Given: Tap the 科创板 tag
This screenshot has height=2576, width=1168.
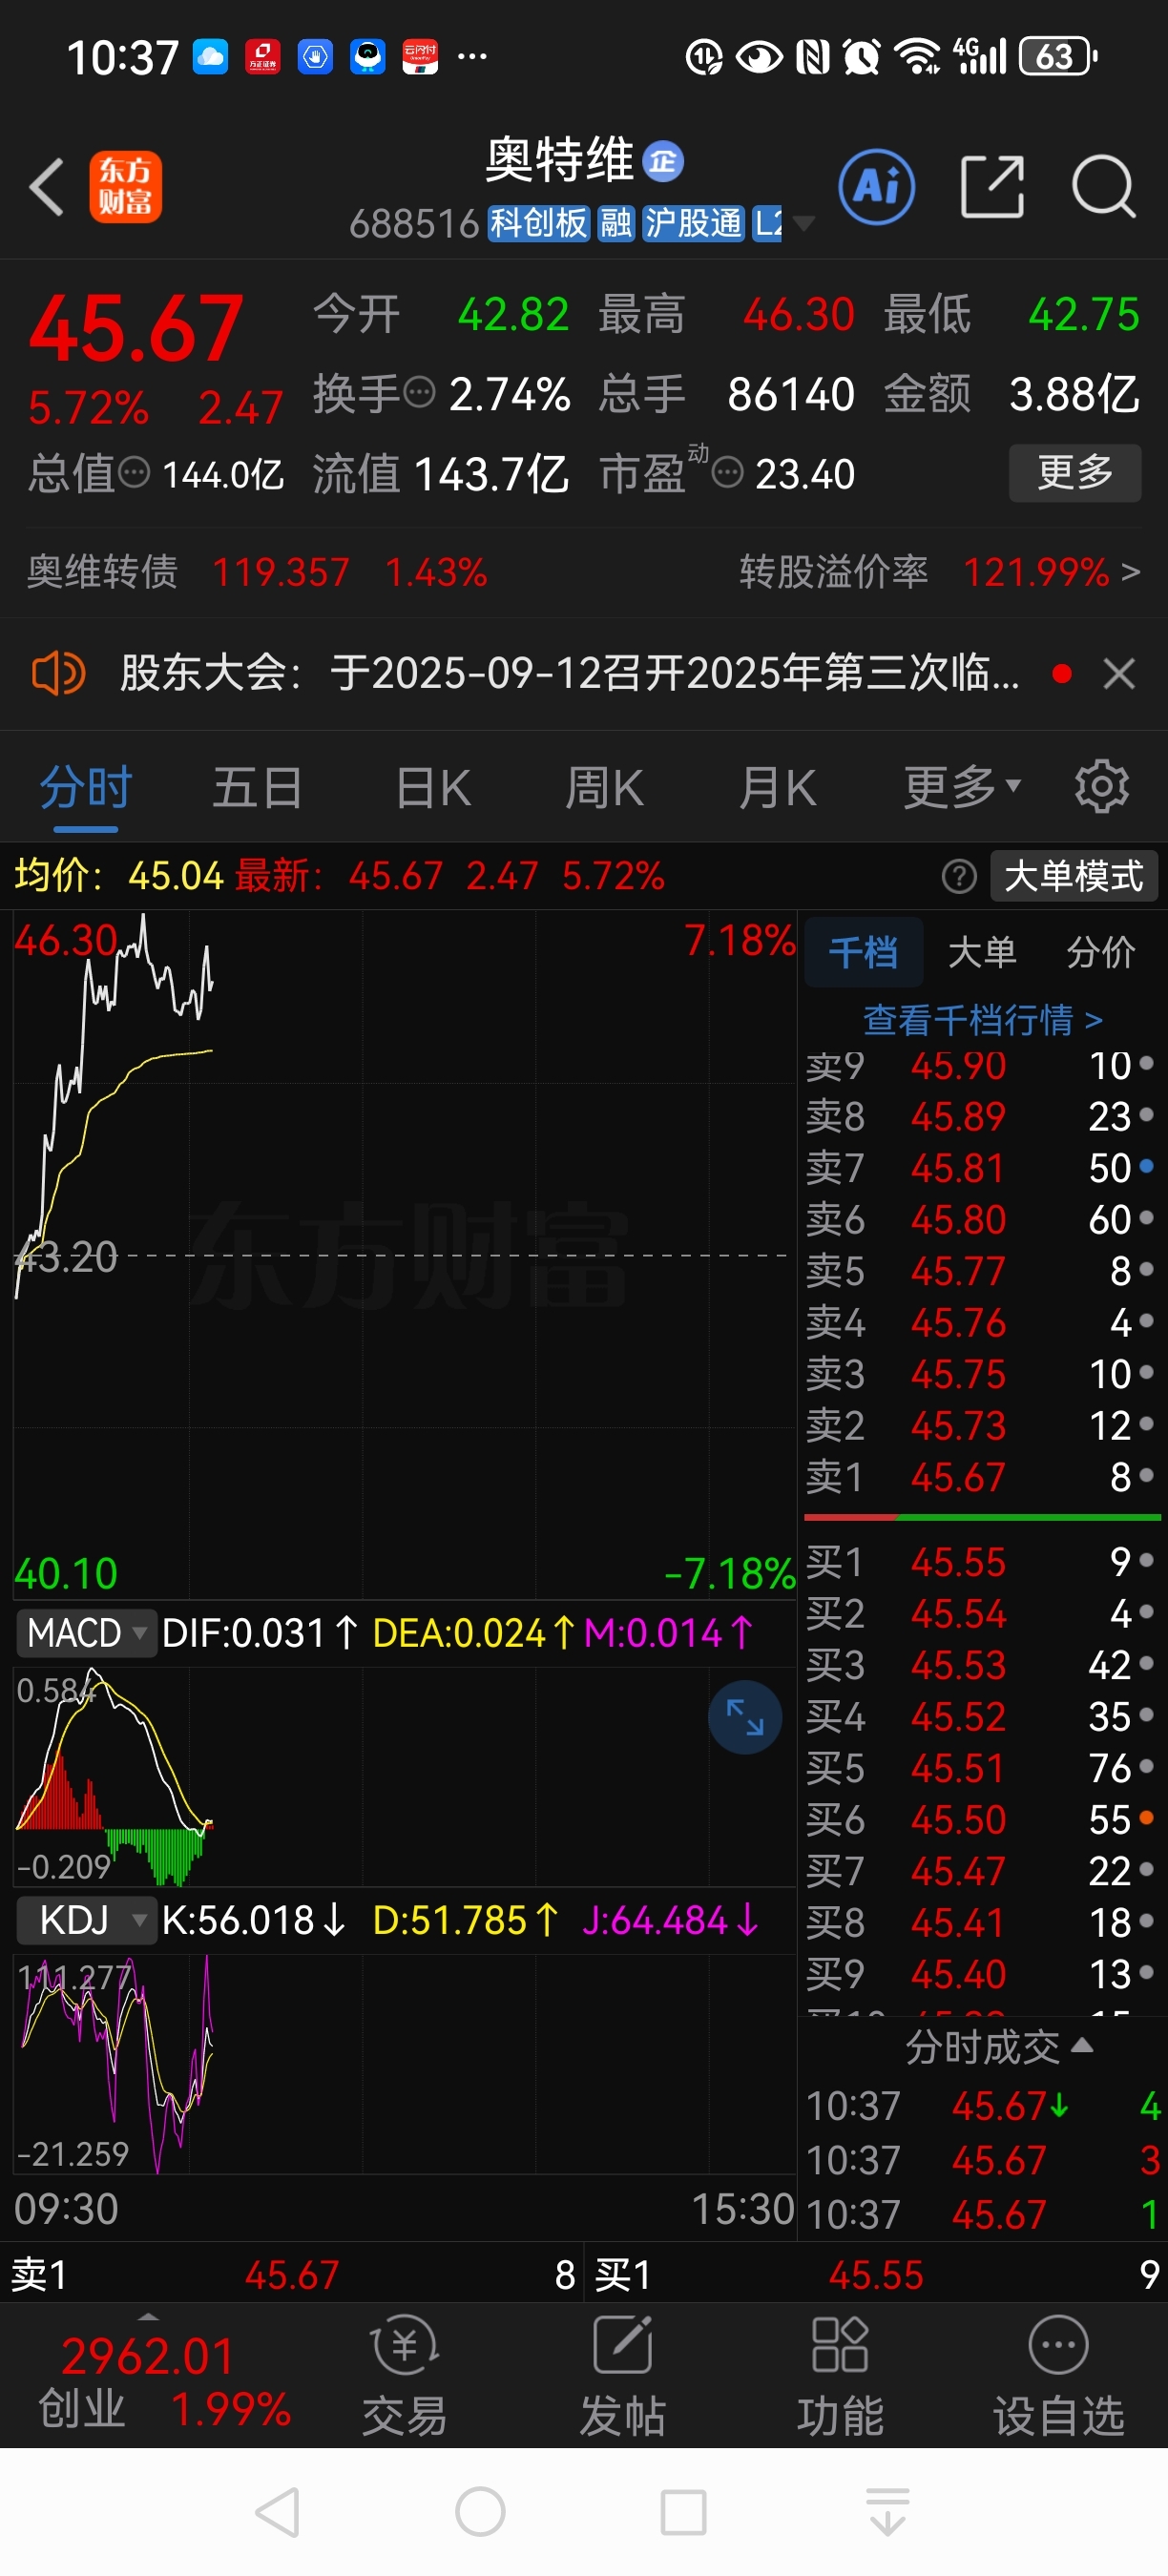Looking at the screenshot, I should 538,223.
